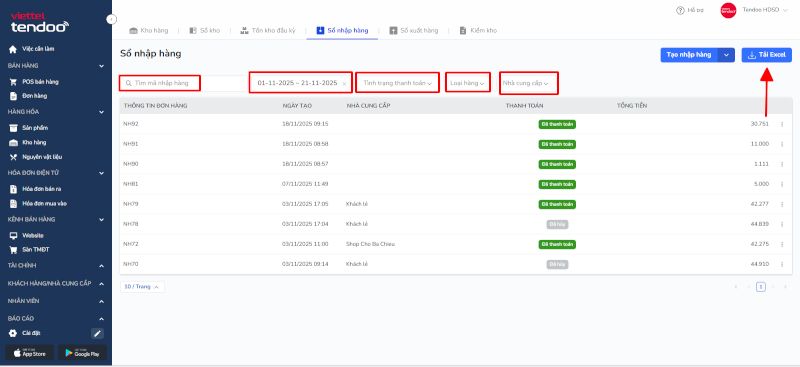Open Nguyên vật liệu in the sidebar
The height and width of the screenshot is (367, 800).
click(42, 157)
